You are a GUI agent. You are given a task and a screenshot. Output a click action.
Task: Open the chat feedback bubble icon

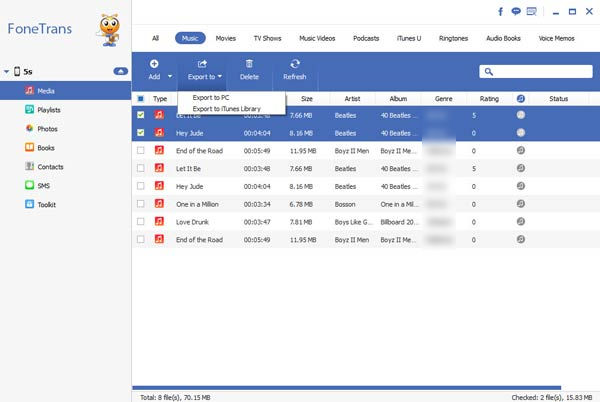point(516,11)
